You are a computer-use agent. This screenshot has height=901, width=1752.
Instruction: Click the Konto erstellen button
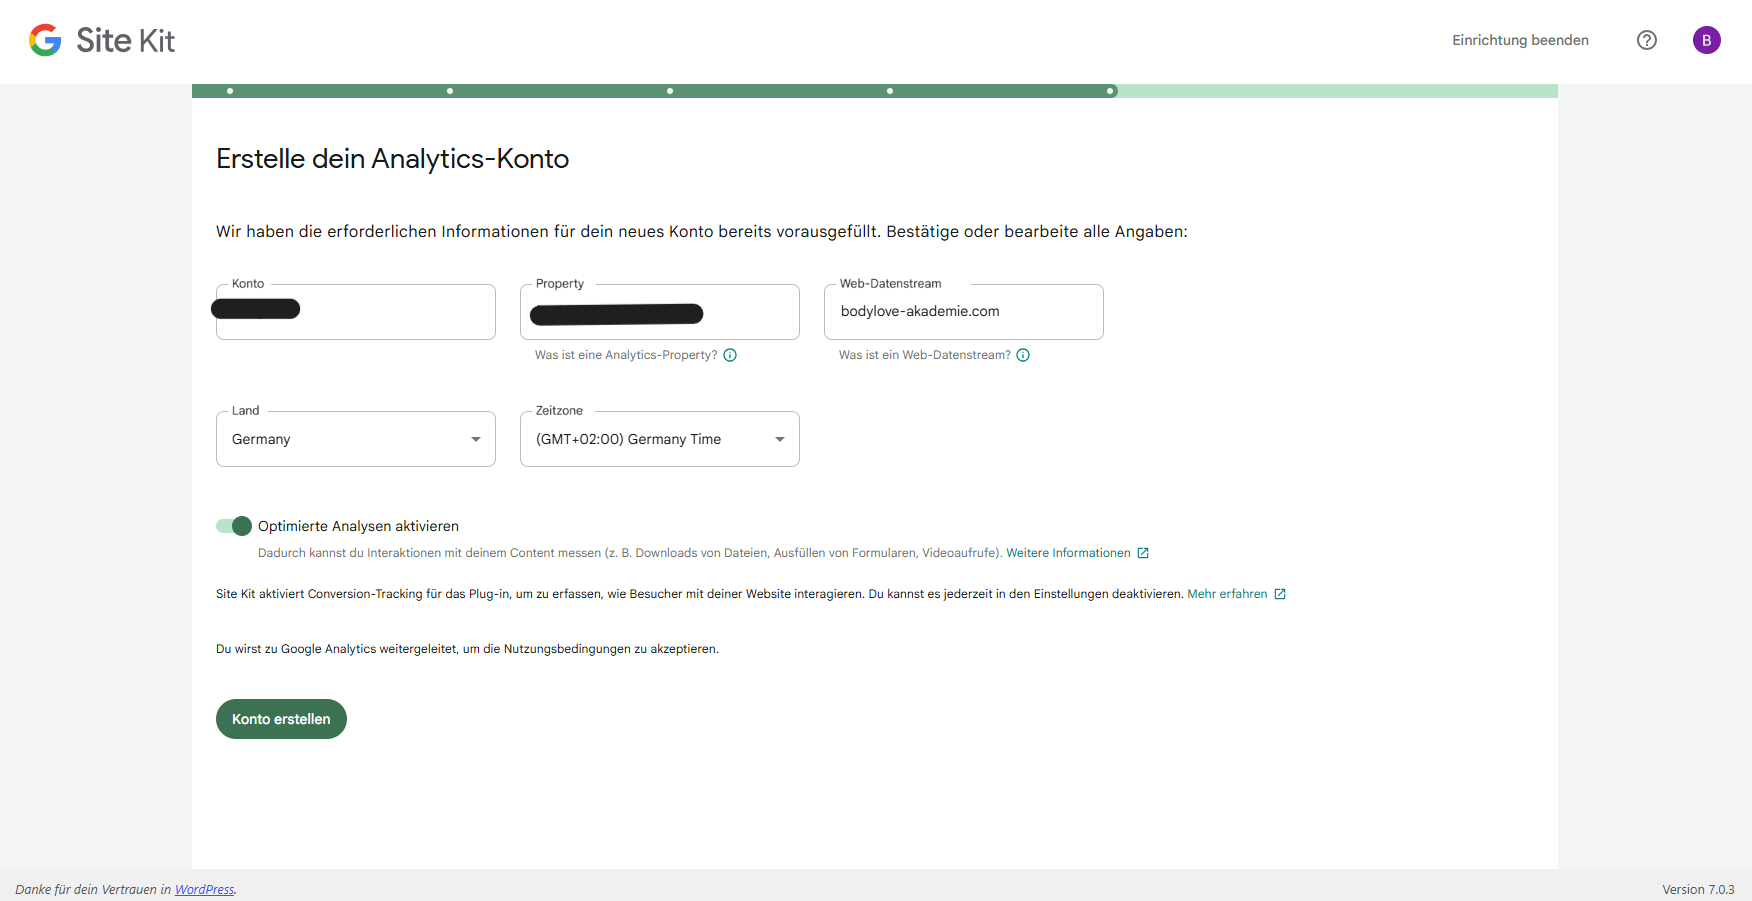point(281,719)
